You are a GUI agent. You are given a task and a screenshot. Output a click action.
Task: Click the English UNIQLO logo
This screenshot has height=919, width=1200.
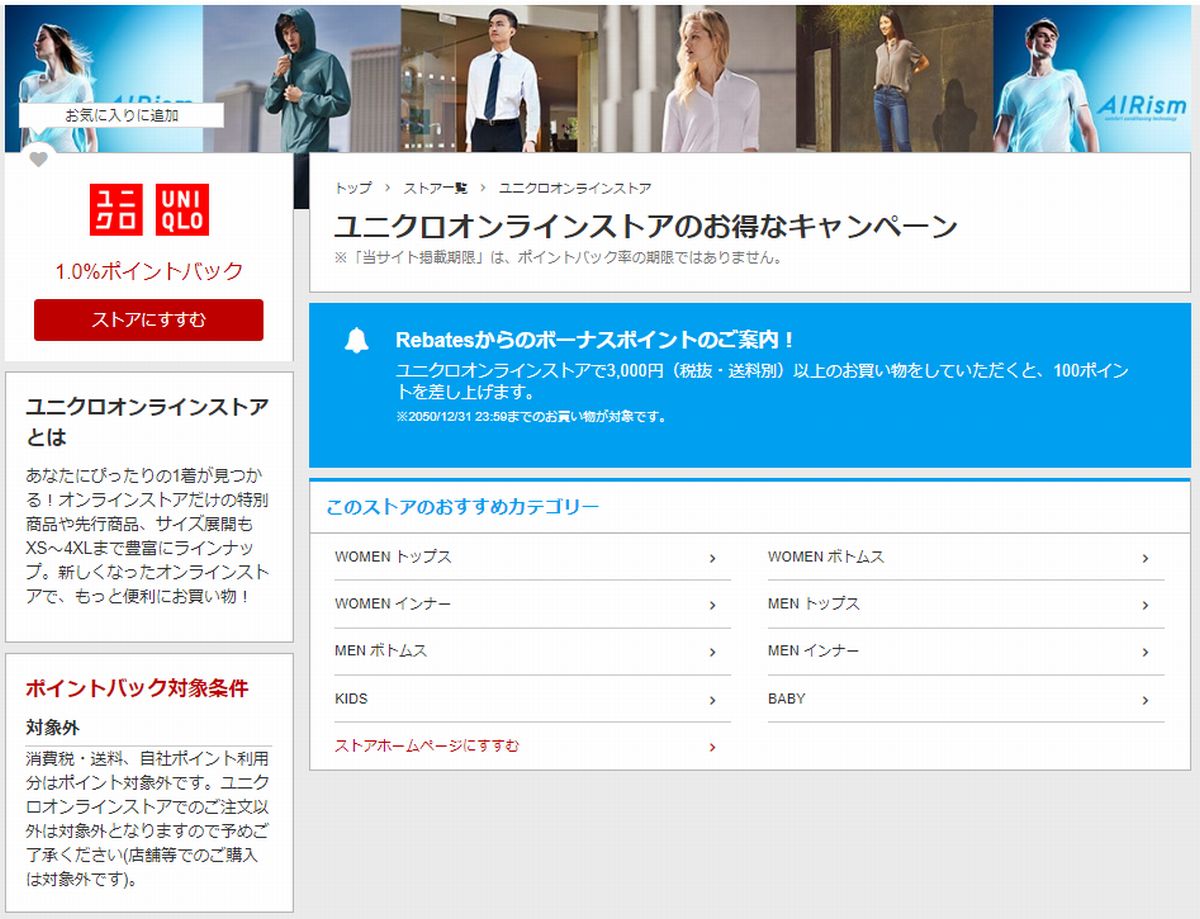click(x=182, y=210)
